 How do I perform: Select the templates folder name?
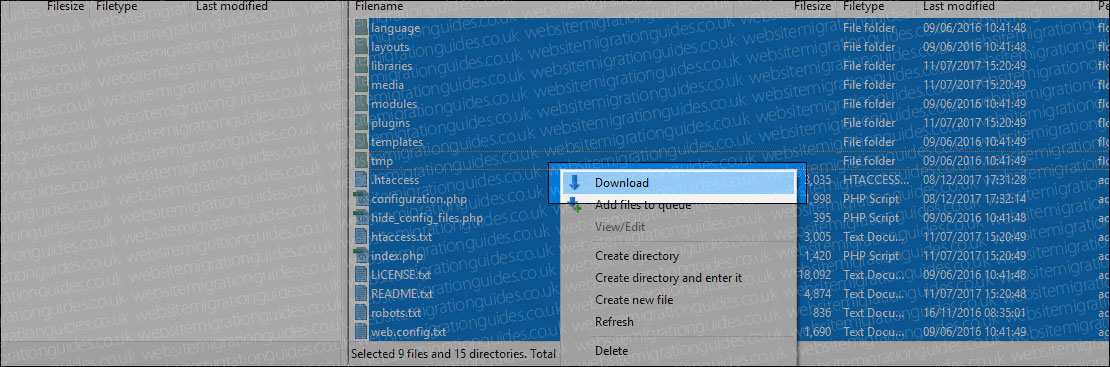point(397,142)
